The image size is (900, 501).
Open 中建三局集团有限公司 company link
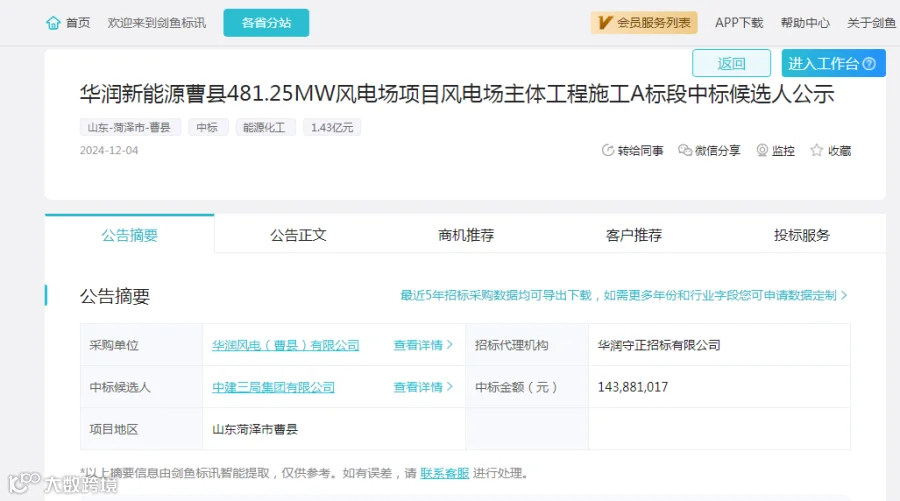click(x=273, y=387)
